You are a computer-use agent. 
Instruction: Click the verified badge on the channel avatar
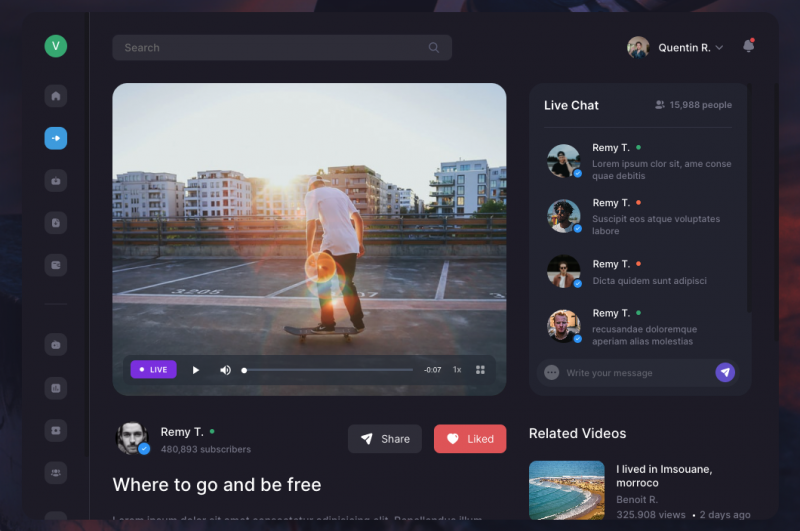tap(144, 449)
